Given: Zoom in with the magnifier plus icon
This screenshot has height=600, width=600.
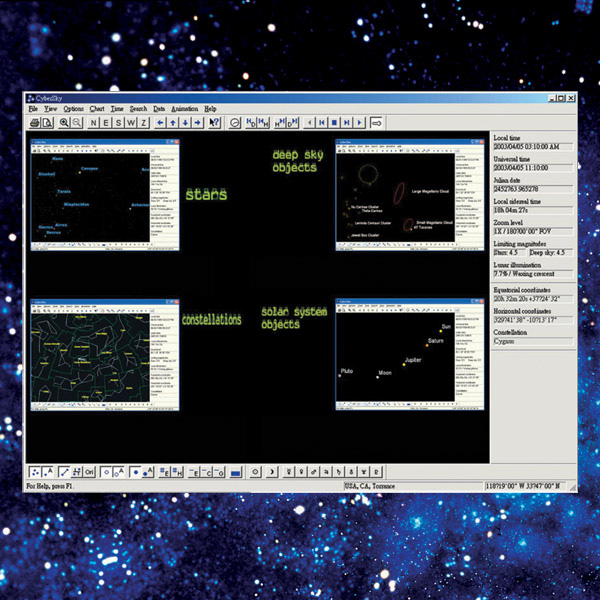Looking at the screenshot, I should (64, 122).
